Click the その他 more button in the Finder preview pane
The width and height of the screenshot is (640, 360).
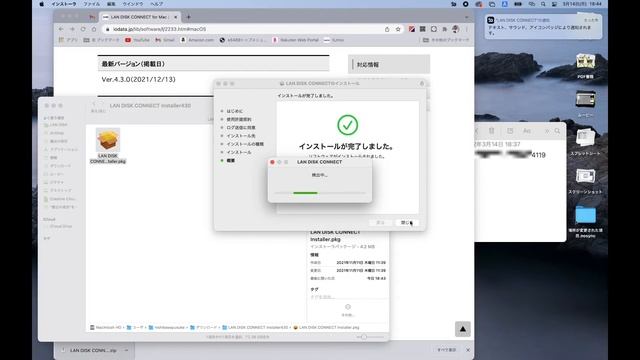click(x=348, y=310)
